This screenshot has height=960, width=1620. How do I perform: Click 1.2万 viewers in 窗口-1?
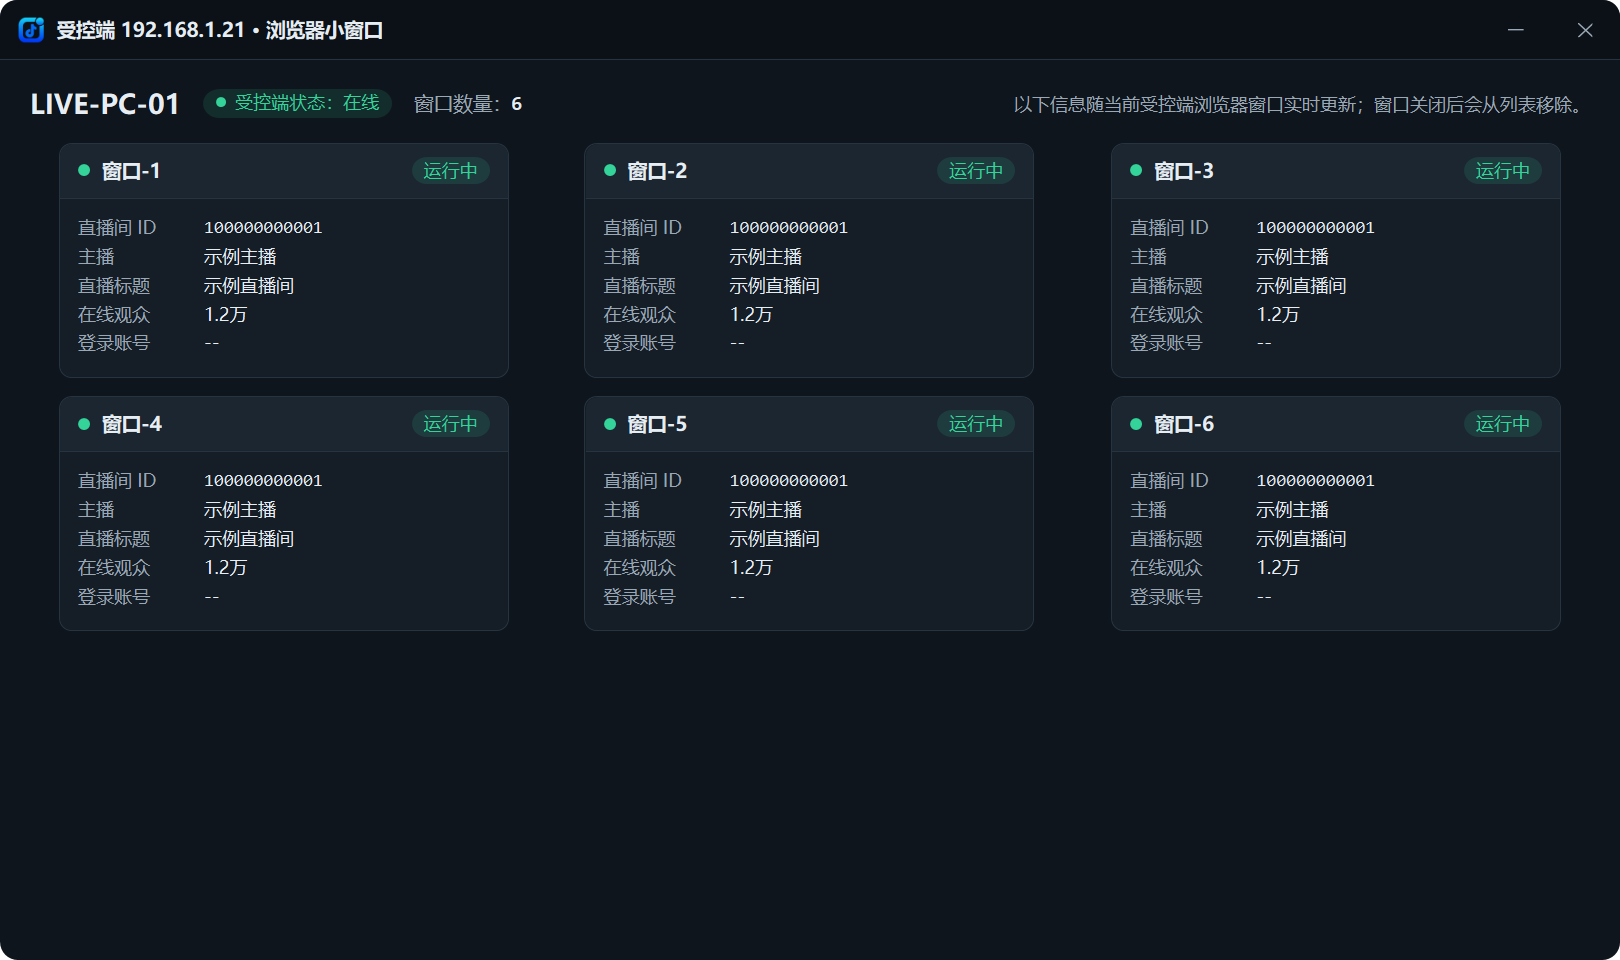click(x=226, y=315)
